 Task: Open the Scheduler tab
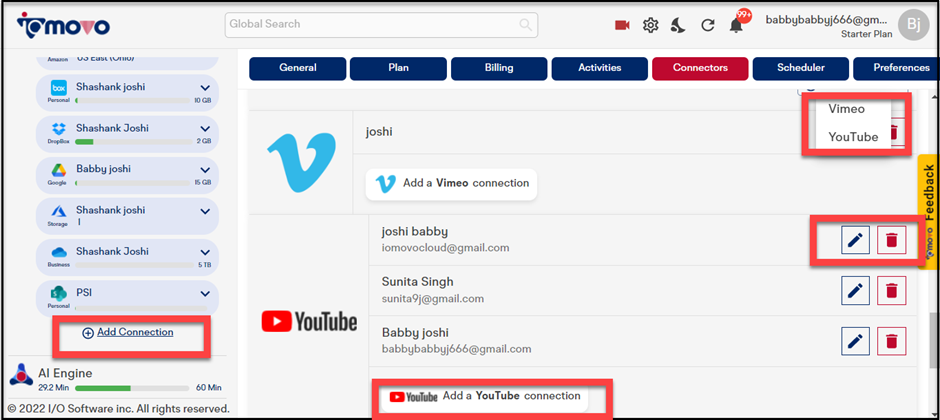[801, 68]
